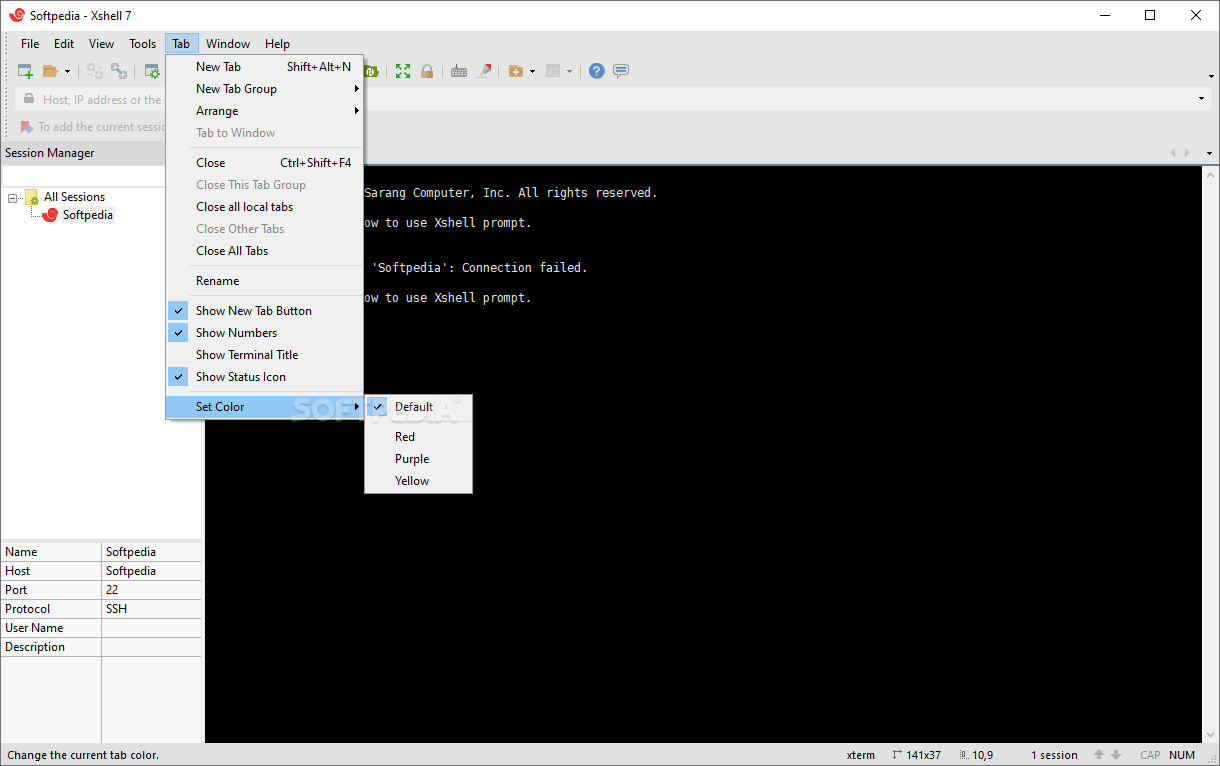Click the highlight pen toolbar icon
The width and height of the screenshot is (1220, 766).
484,71
